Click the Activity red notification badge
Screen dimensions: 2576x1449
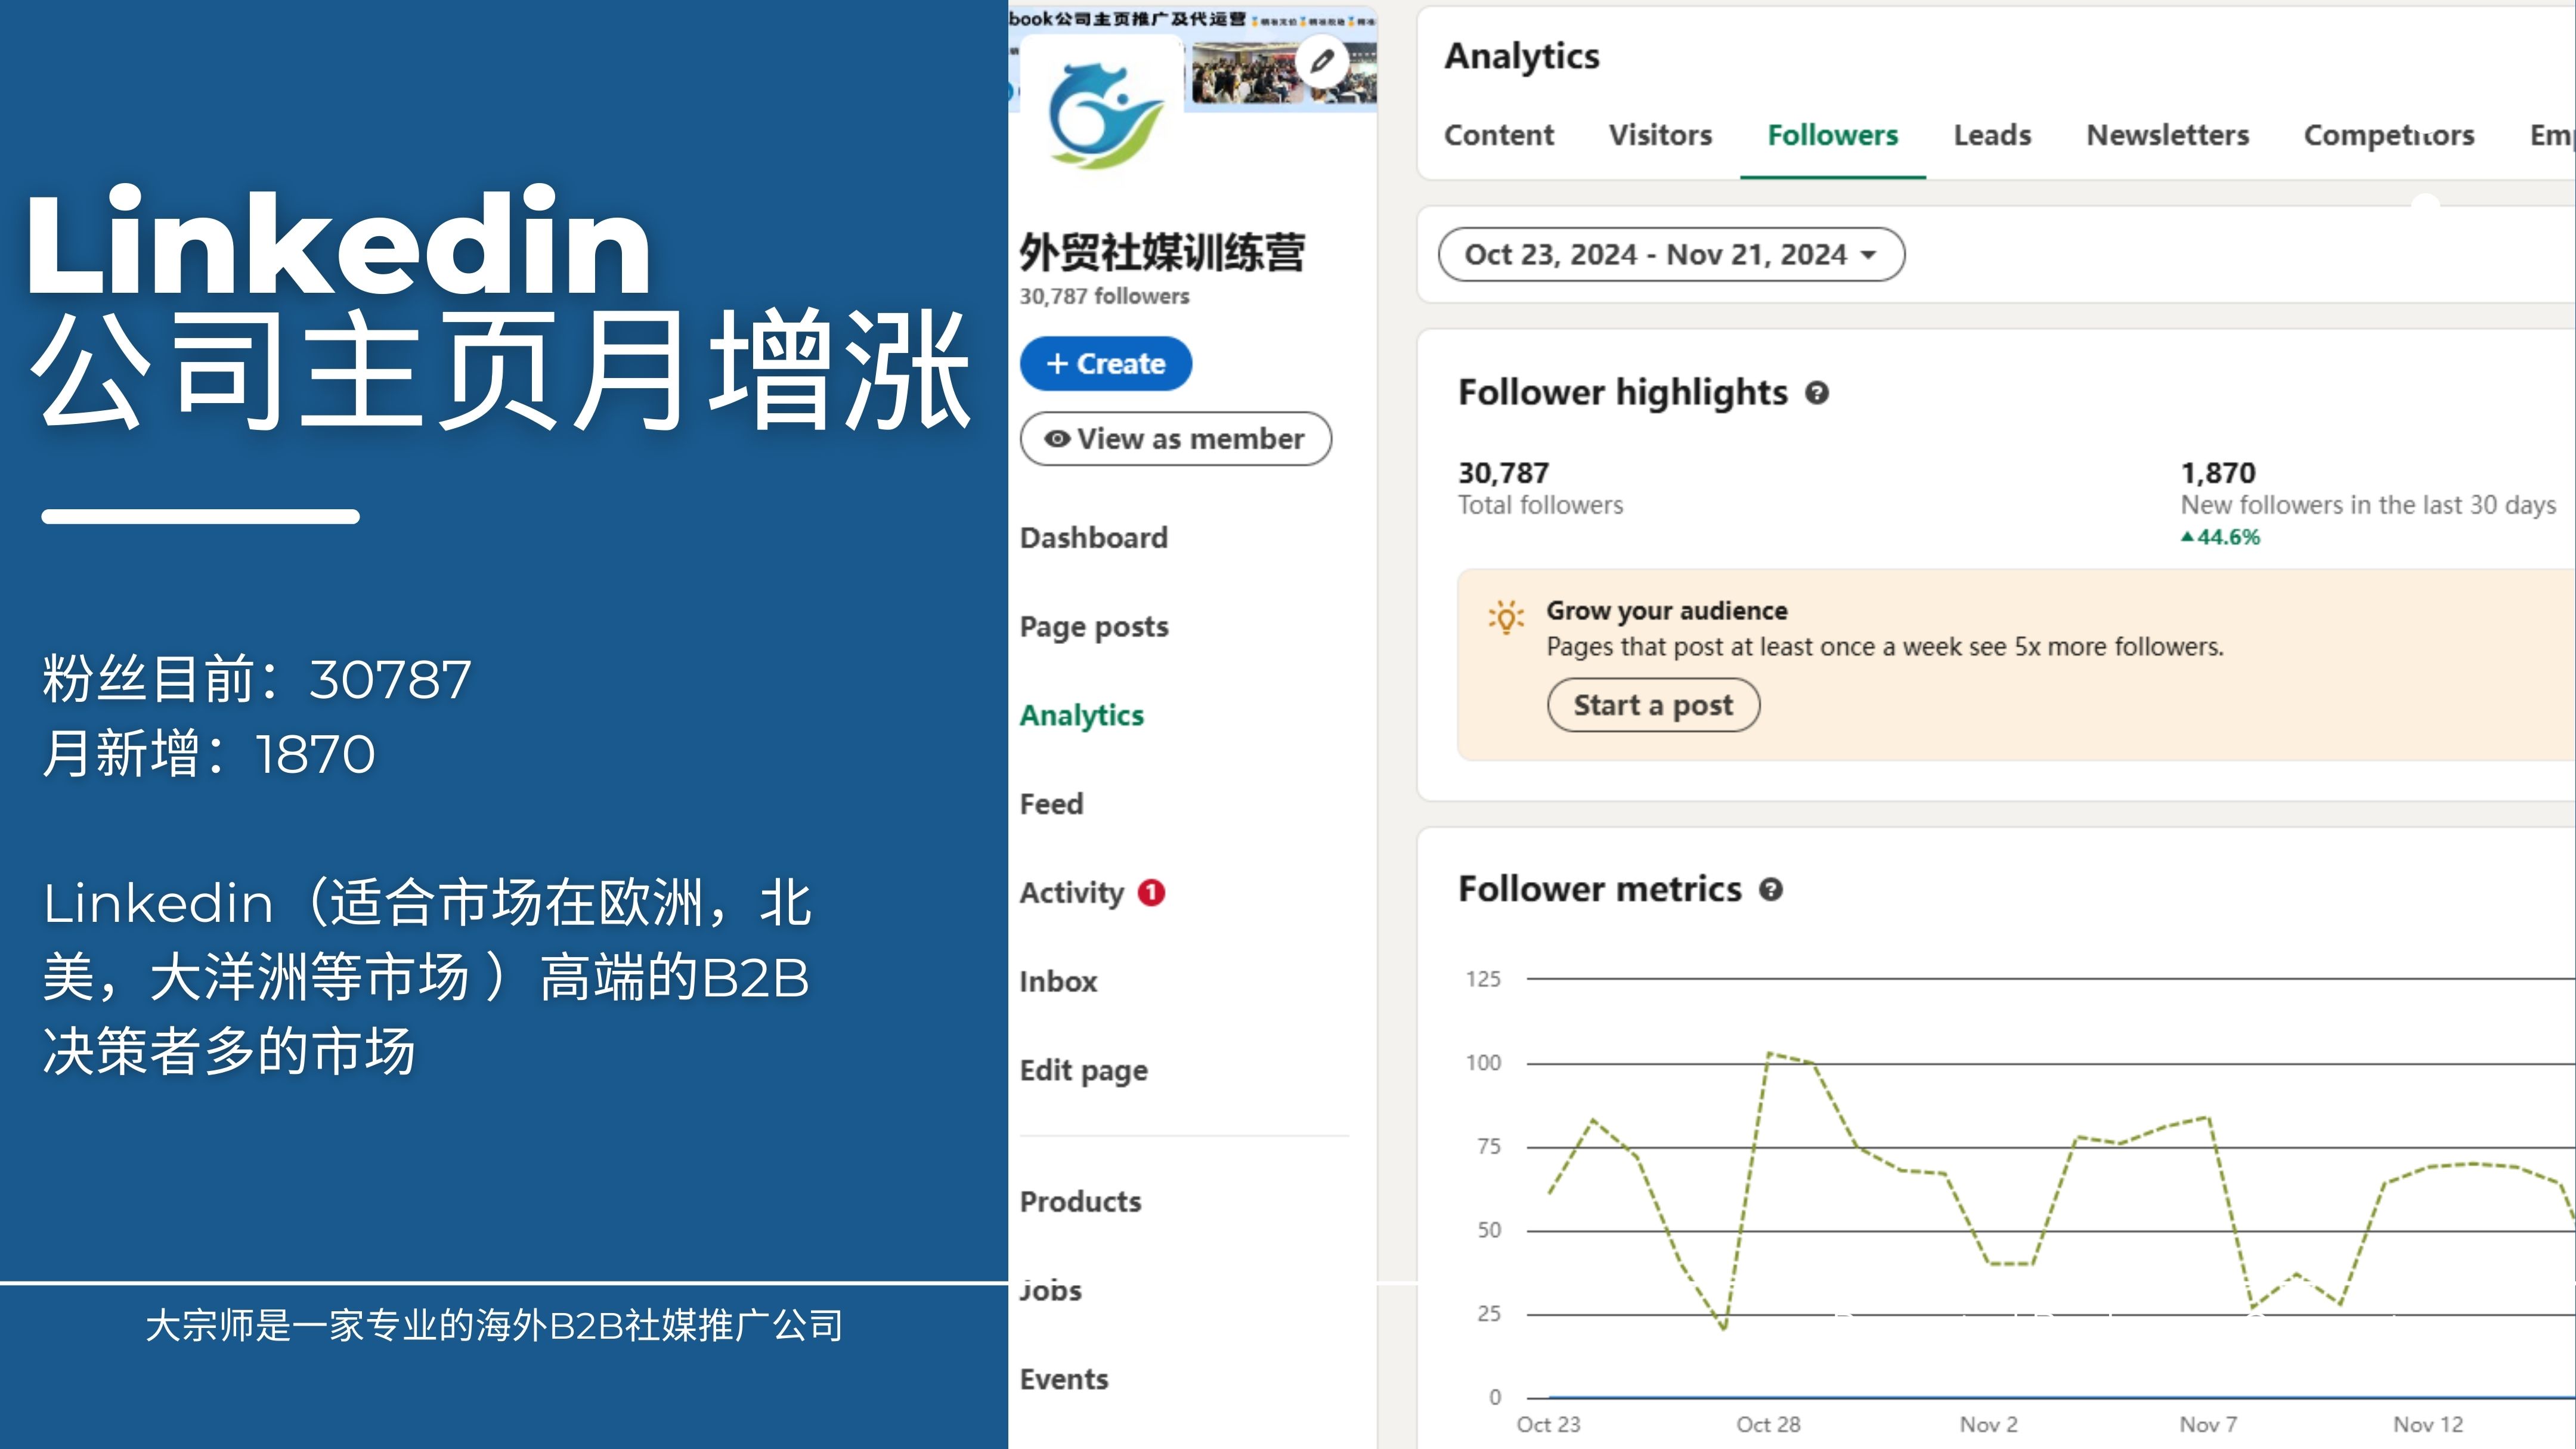point(1151,892)
